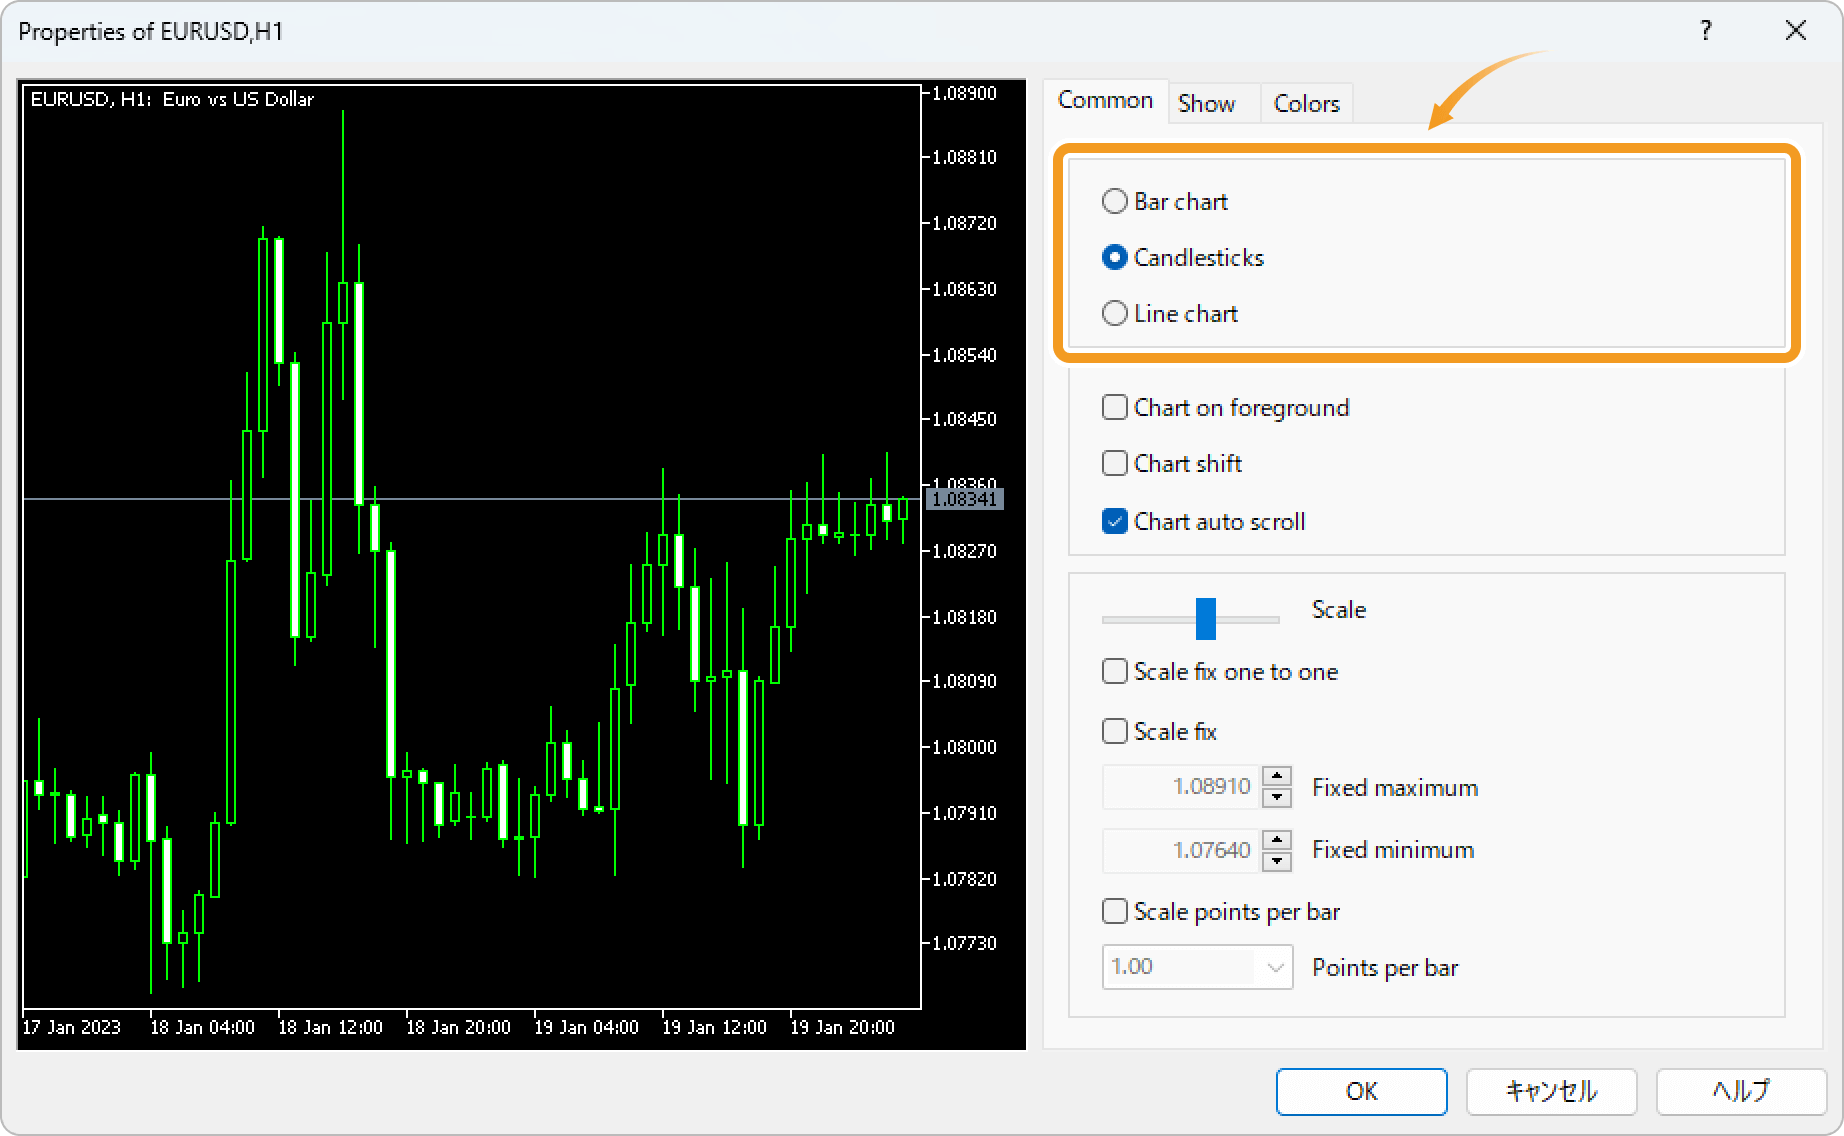Toggle the Scale fix checkbox
The width and height of the screenshot is (1844, 1136).
point(1114,731)
